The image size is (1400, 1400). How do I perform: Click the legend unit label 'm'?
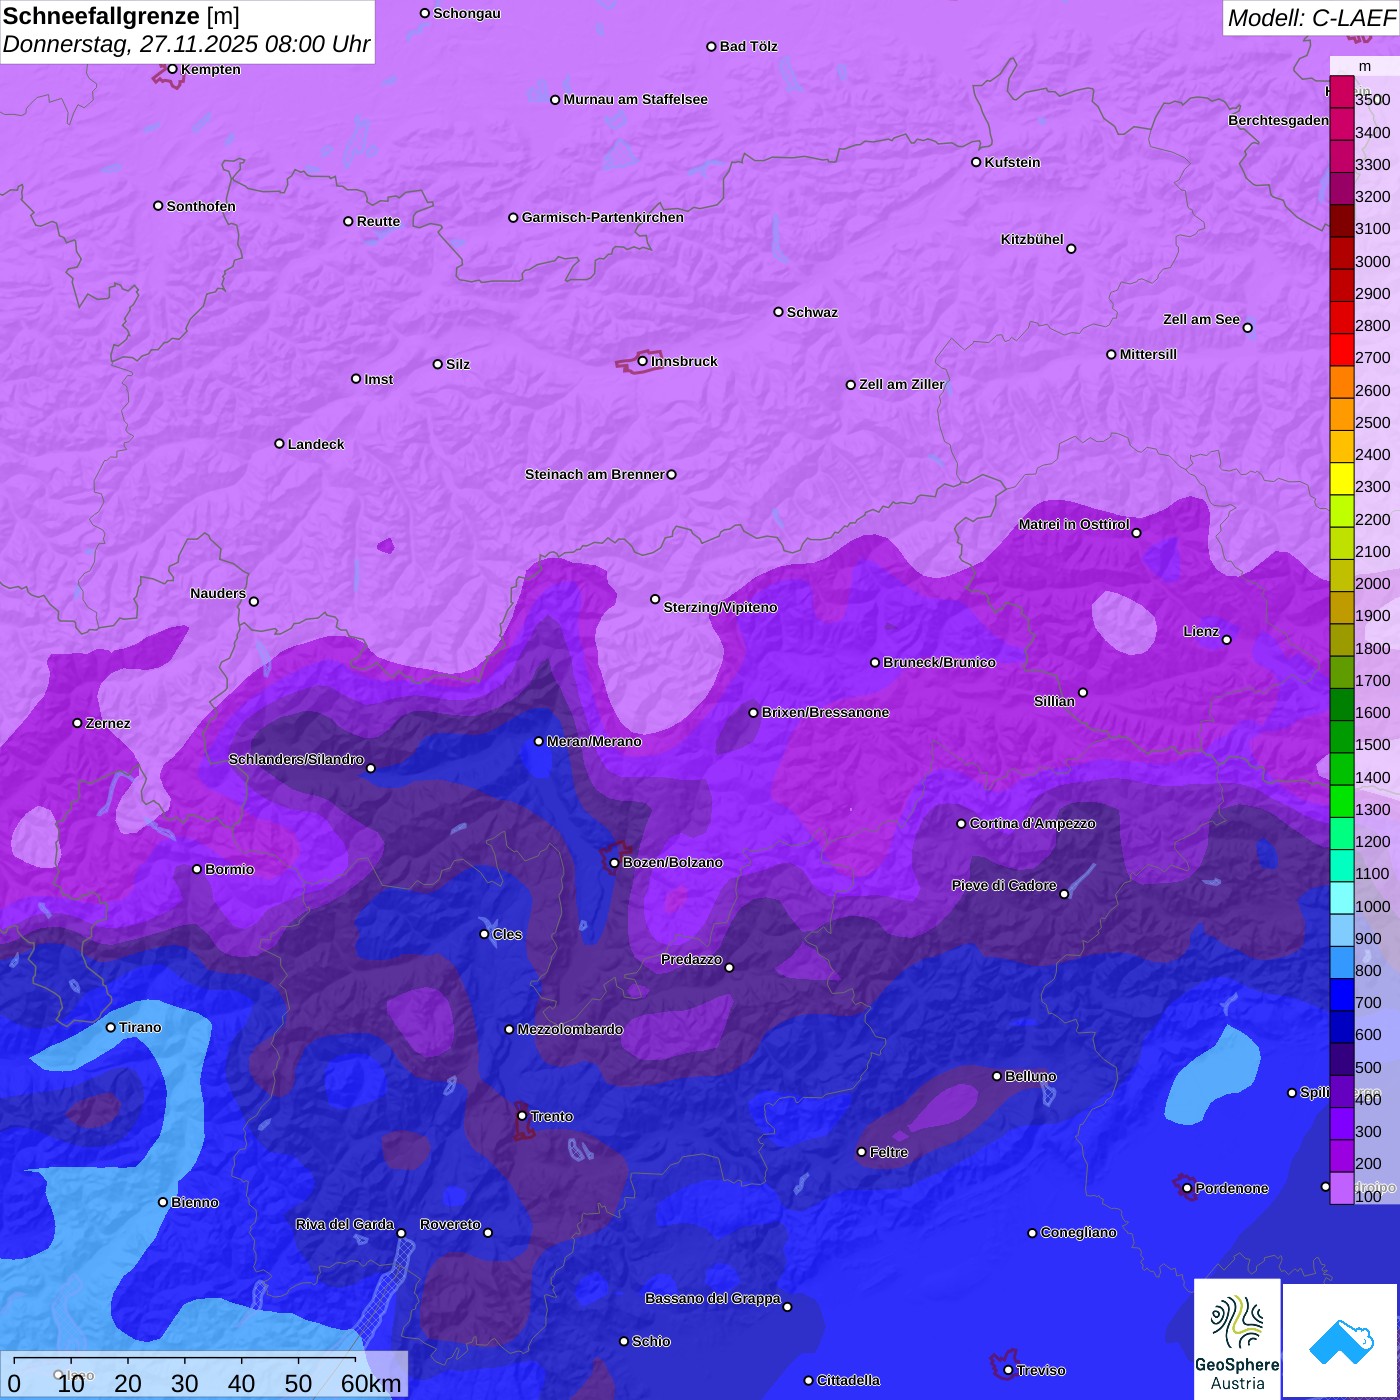(1365, 66)
